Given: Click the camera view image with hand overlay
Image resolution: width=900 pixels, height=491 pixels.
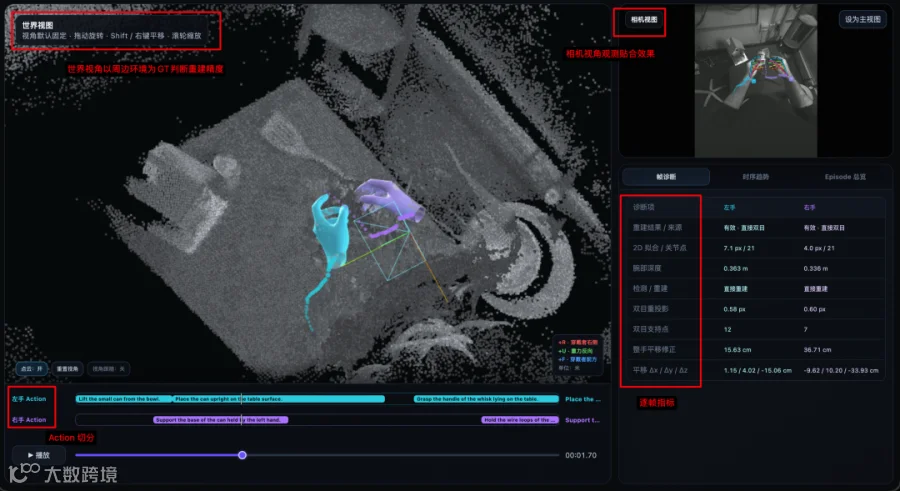Looking at the screenshot, I should 755,80.
